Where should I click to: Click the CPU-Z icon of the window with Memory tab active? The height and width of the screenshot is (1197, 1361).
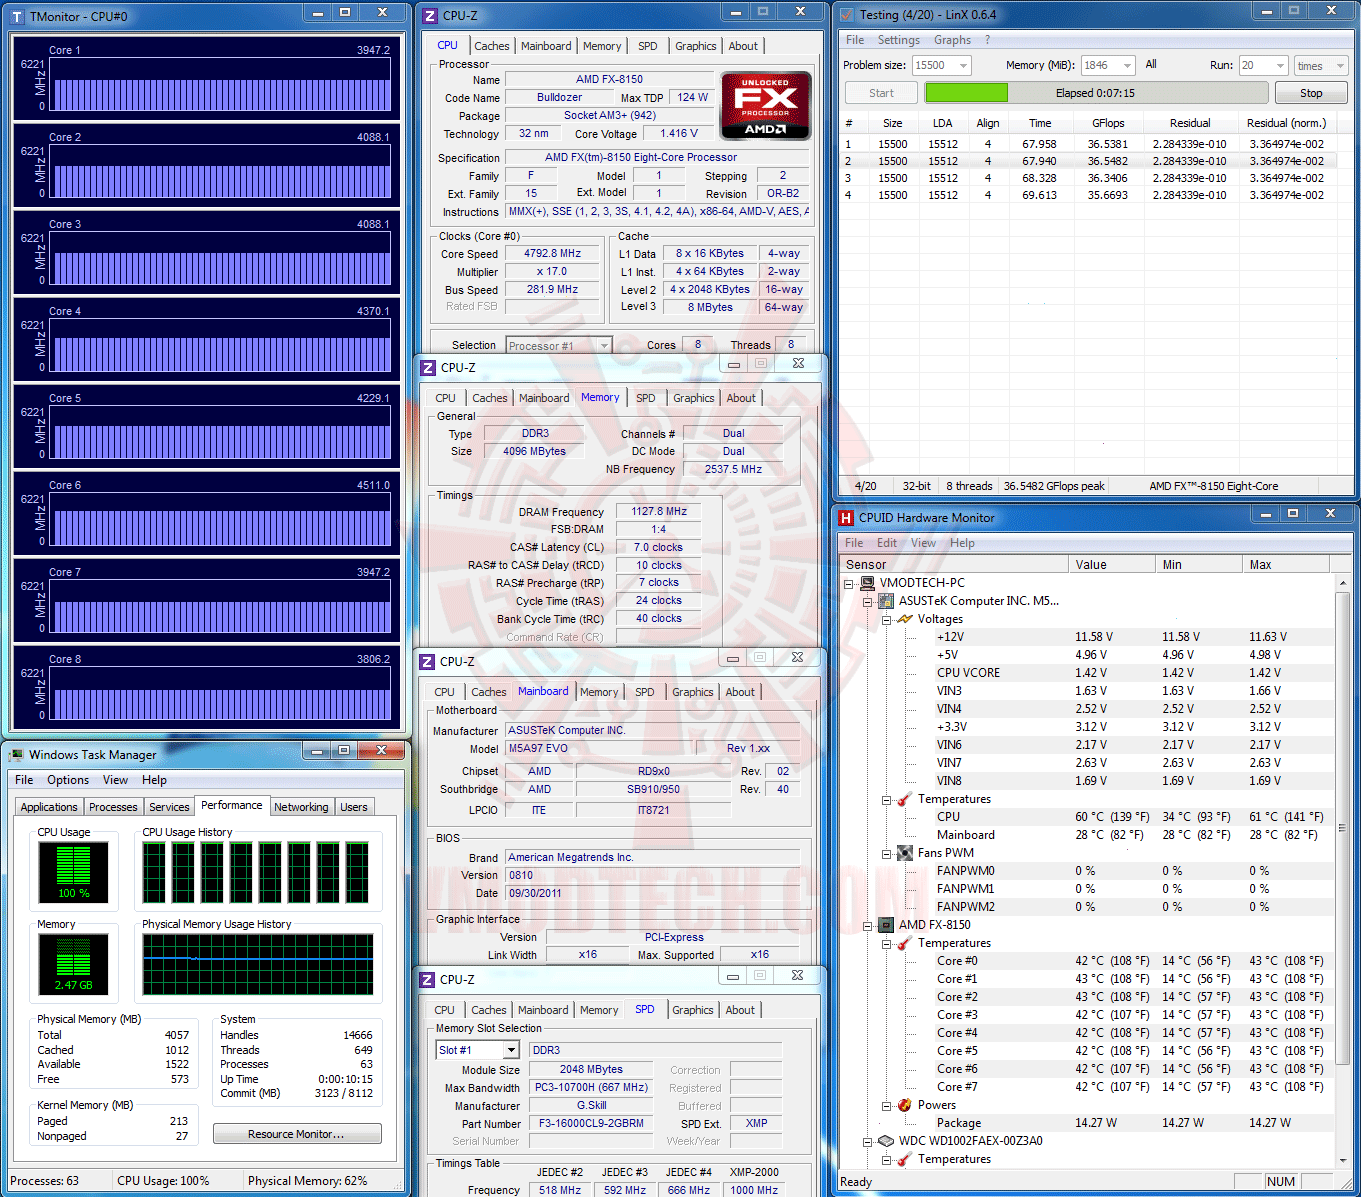tap(428, 368)
